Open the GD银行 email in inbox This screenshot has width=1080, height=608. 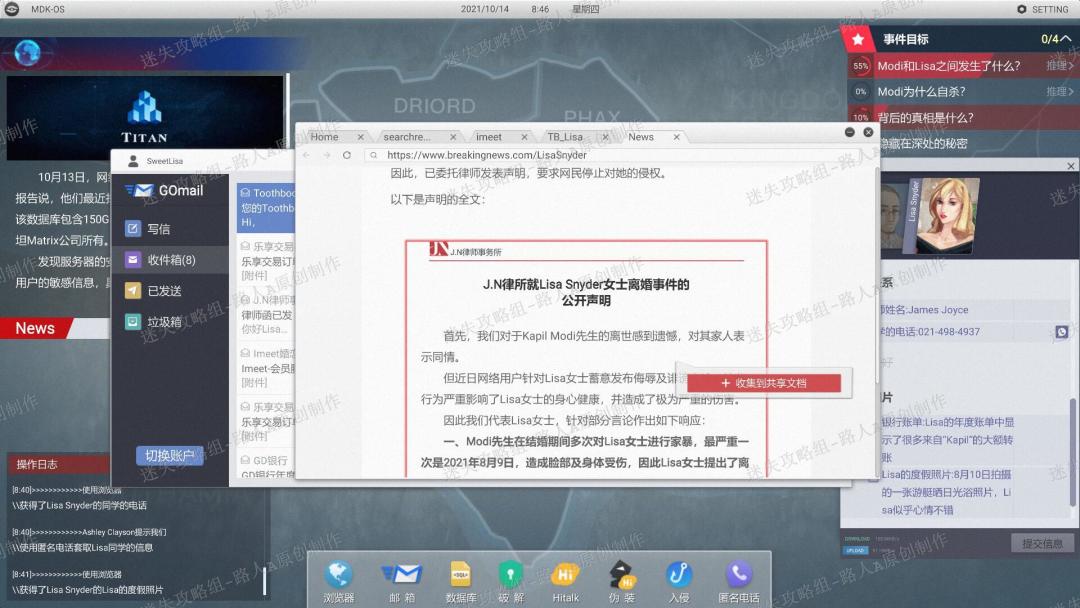coord(267,466)
